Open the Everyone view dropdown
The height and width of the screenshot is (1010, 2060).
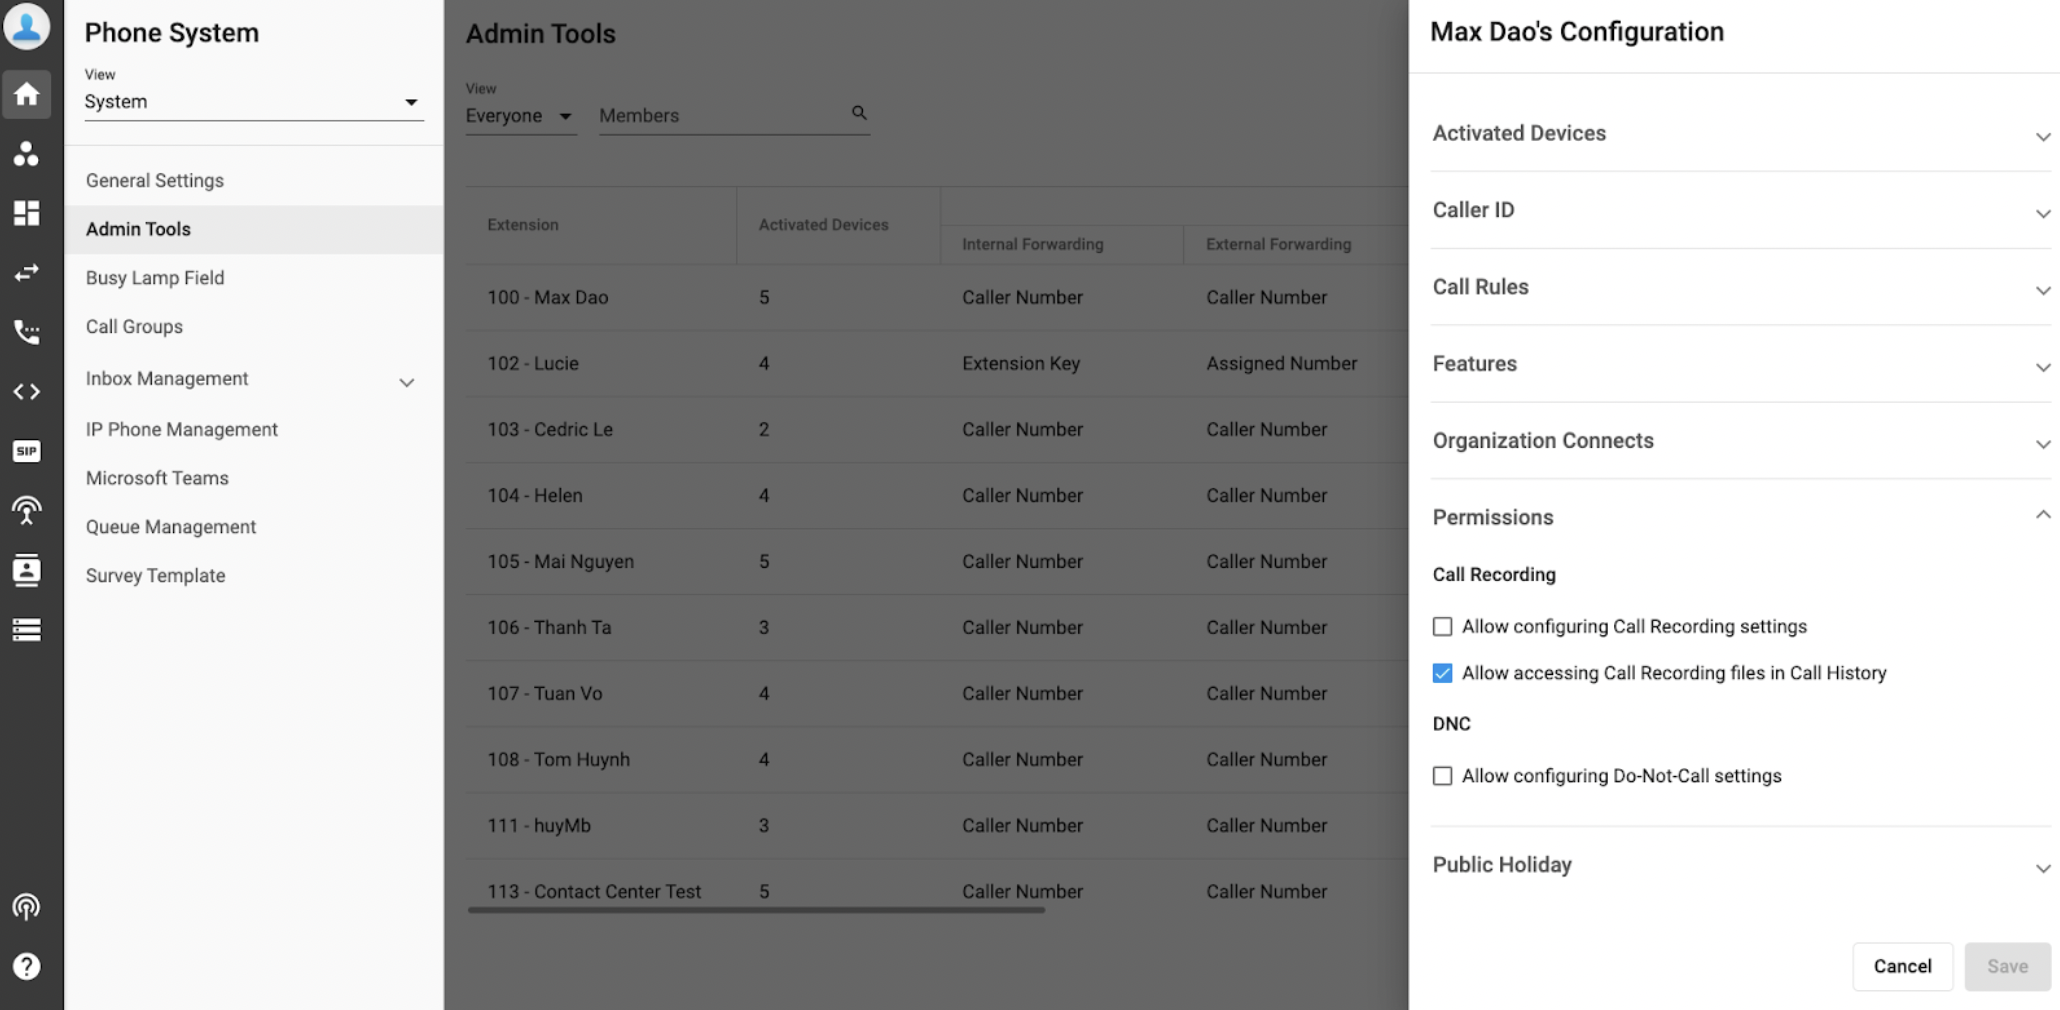pos(520,116)
